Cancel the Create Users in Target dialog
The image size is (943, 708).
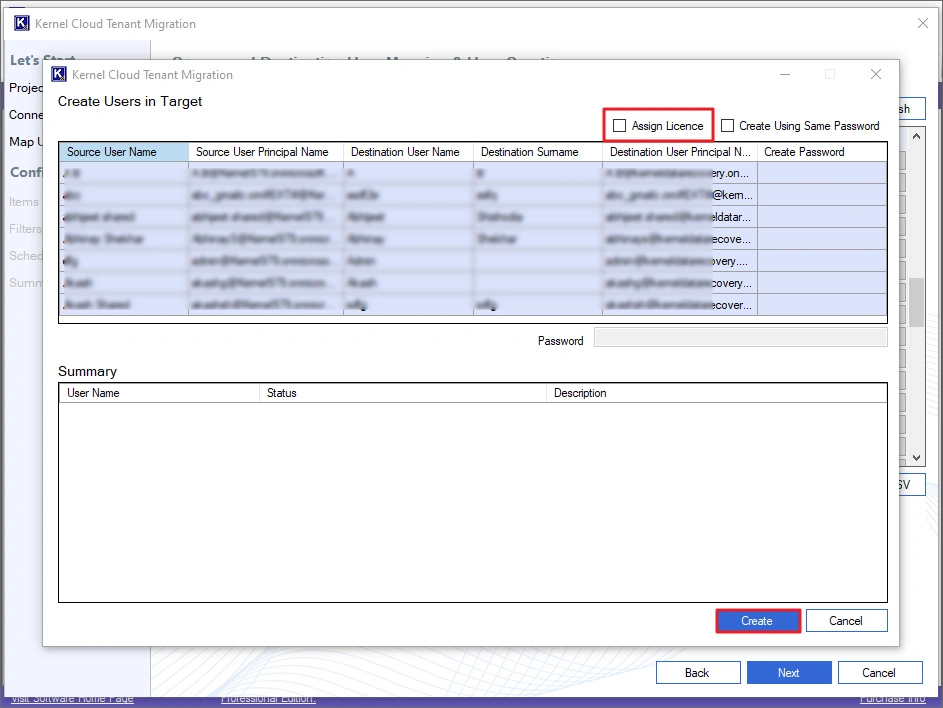point(846,620)
